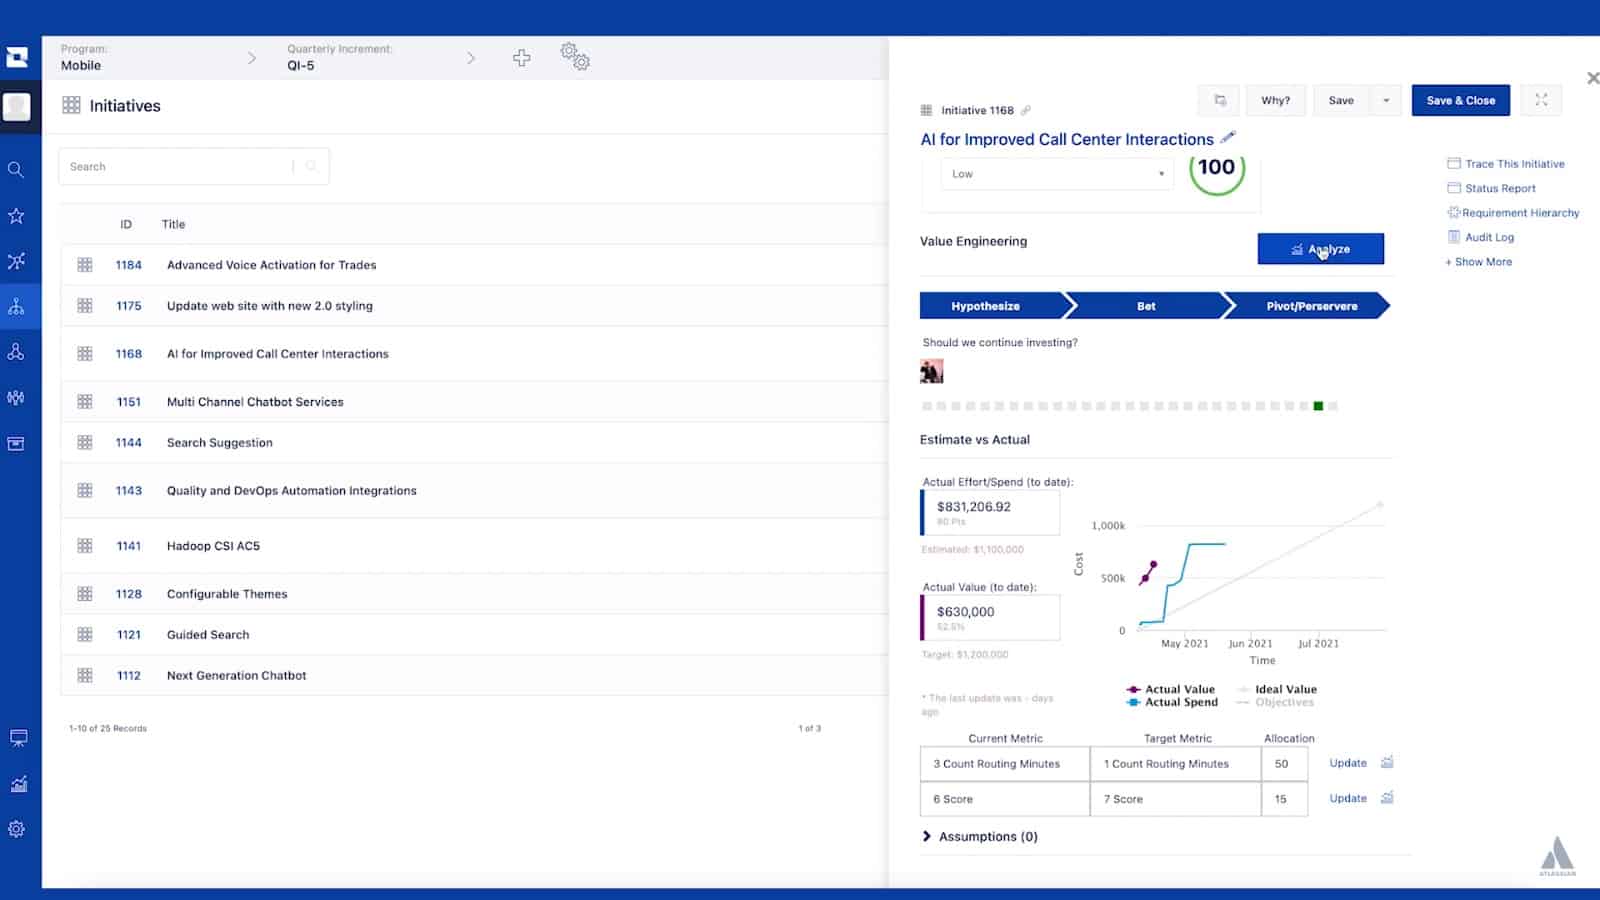Screen dimensions: 1600x900
Task: Click the plus icon next to Quarterly Increment
Action: coord(521,58)
